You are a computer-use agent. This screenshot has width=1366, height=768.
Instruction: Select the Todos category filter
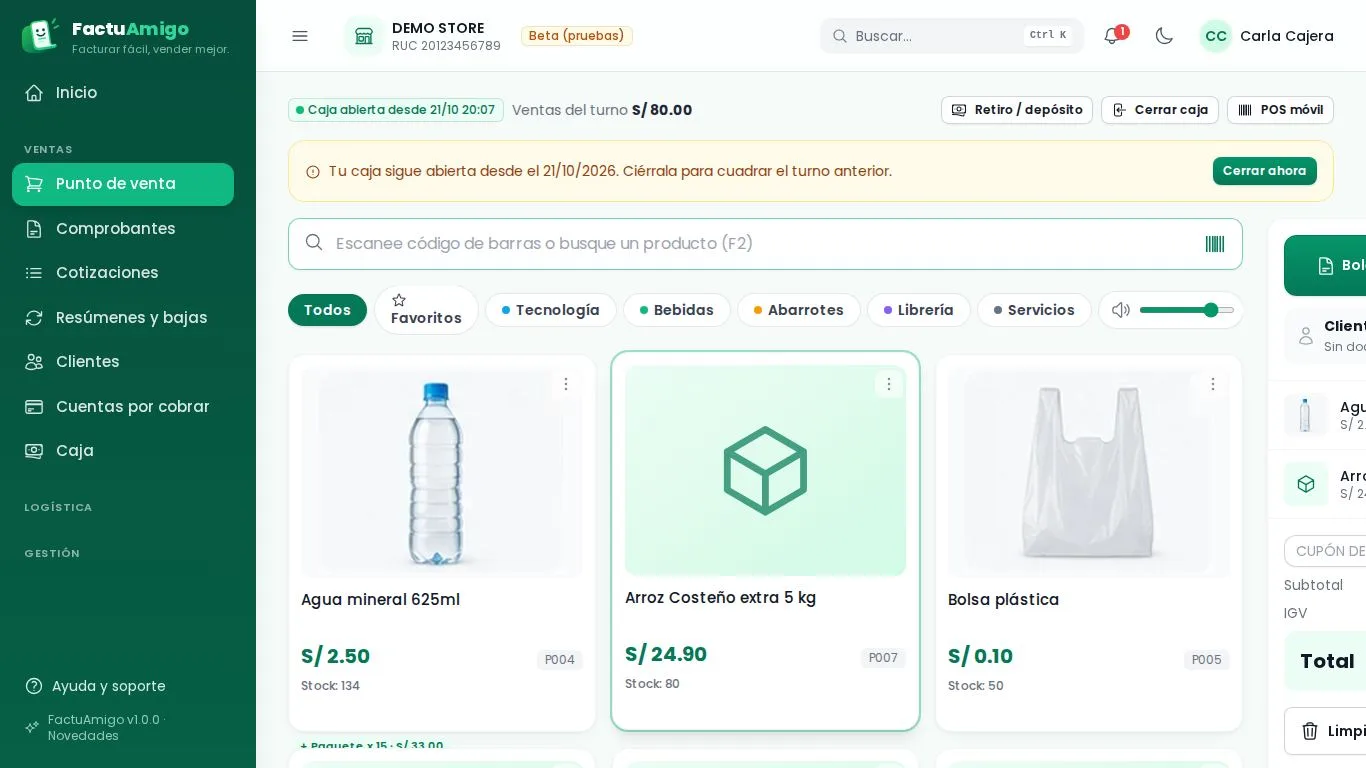click(327, 310)
